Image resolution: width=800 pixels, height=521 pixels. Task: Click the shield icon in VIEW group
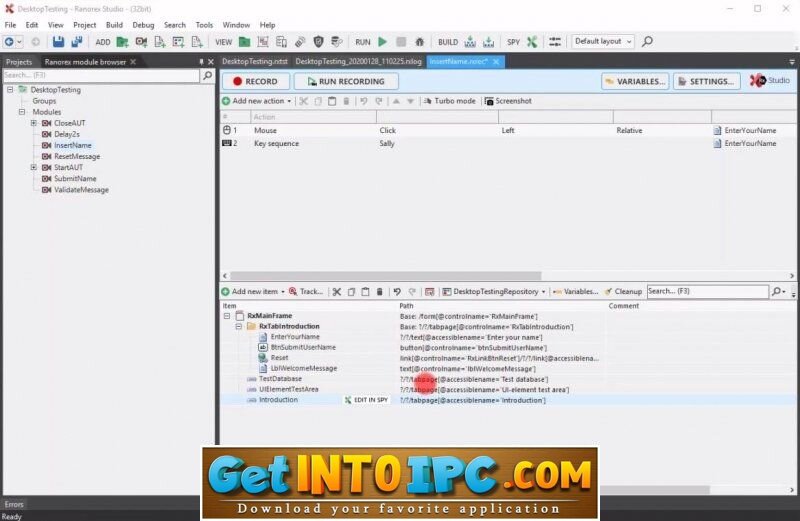click(x=318, y=42)
